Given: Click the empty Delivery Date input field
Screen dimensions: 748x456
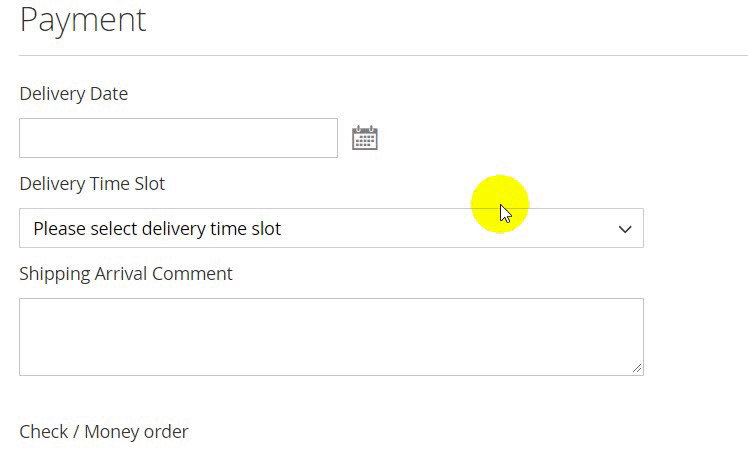Looking at the screenshot, I should [x=178, y=138].
